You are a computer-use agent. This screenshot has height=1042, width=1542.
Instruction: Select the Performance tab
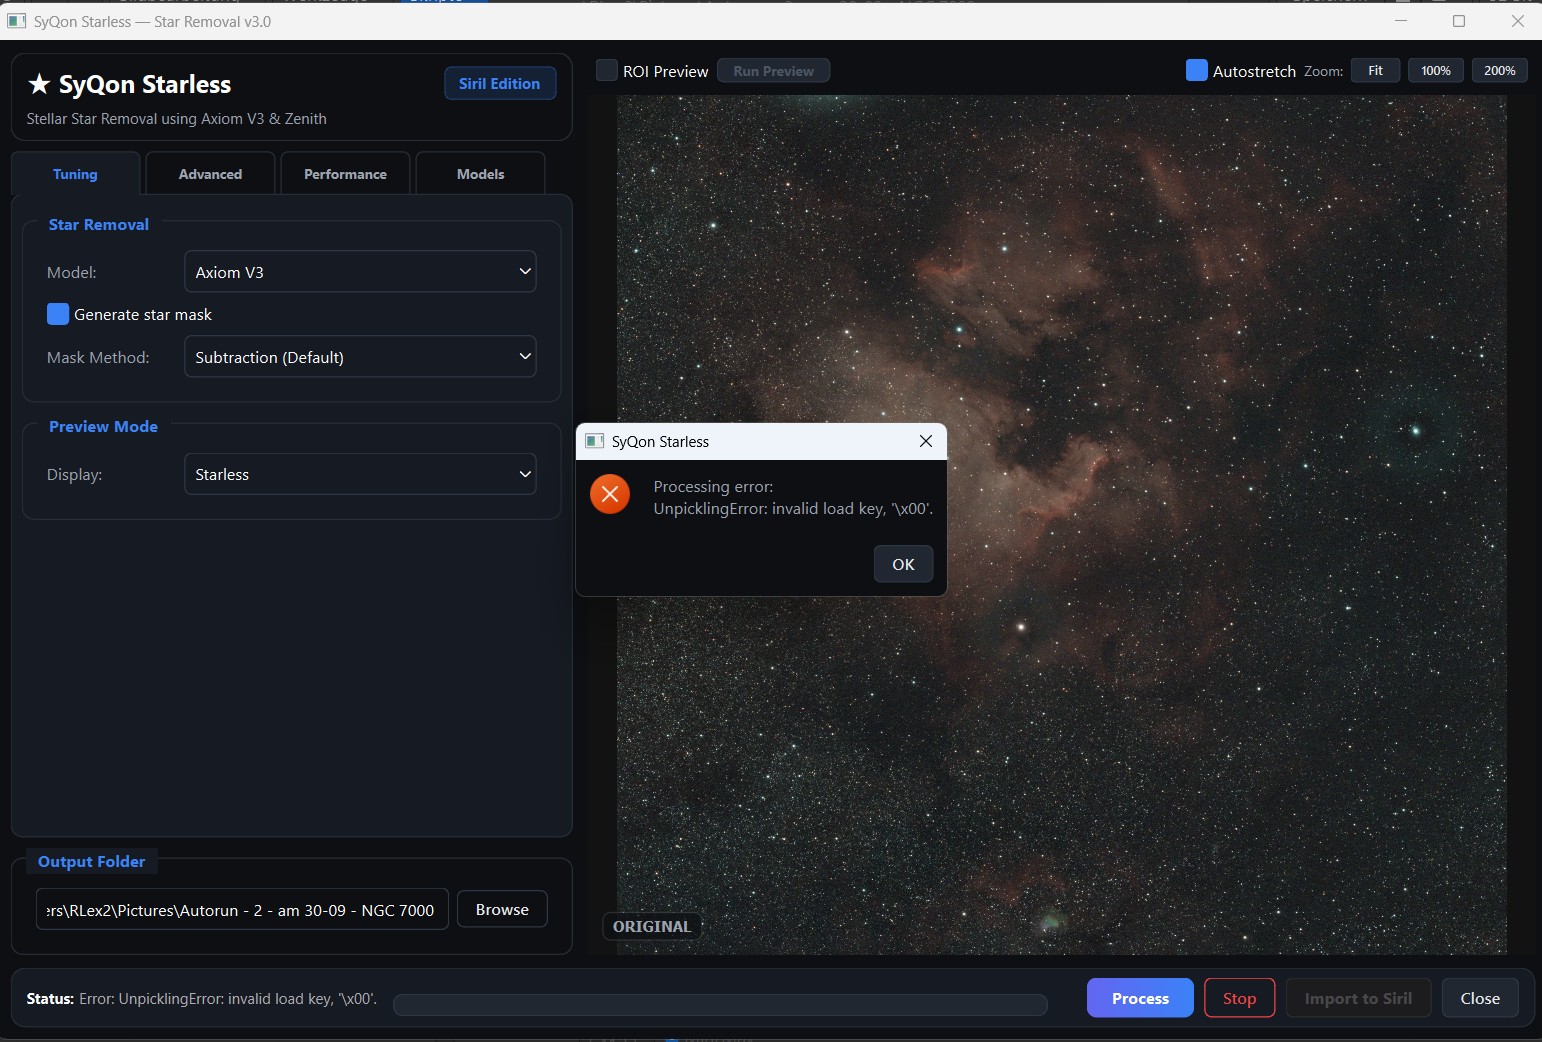[345, 174]
